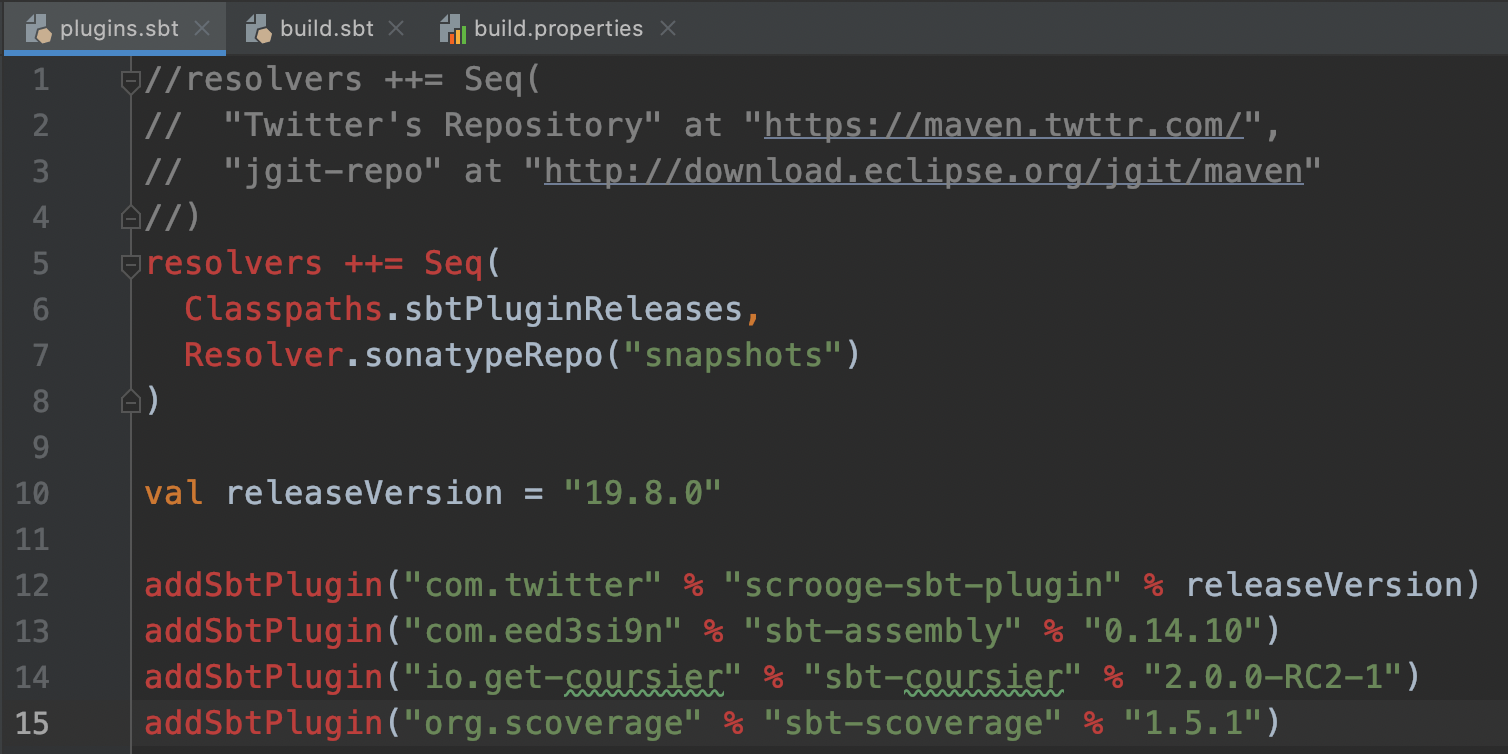The height and width of the screenshot is (754, 1508).
Task: Click releaseVersion on line 12
Action: click(x=1322, y=585)
